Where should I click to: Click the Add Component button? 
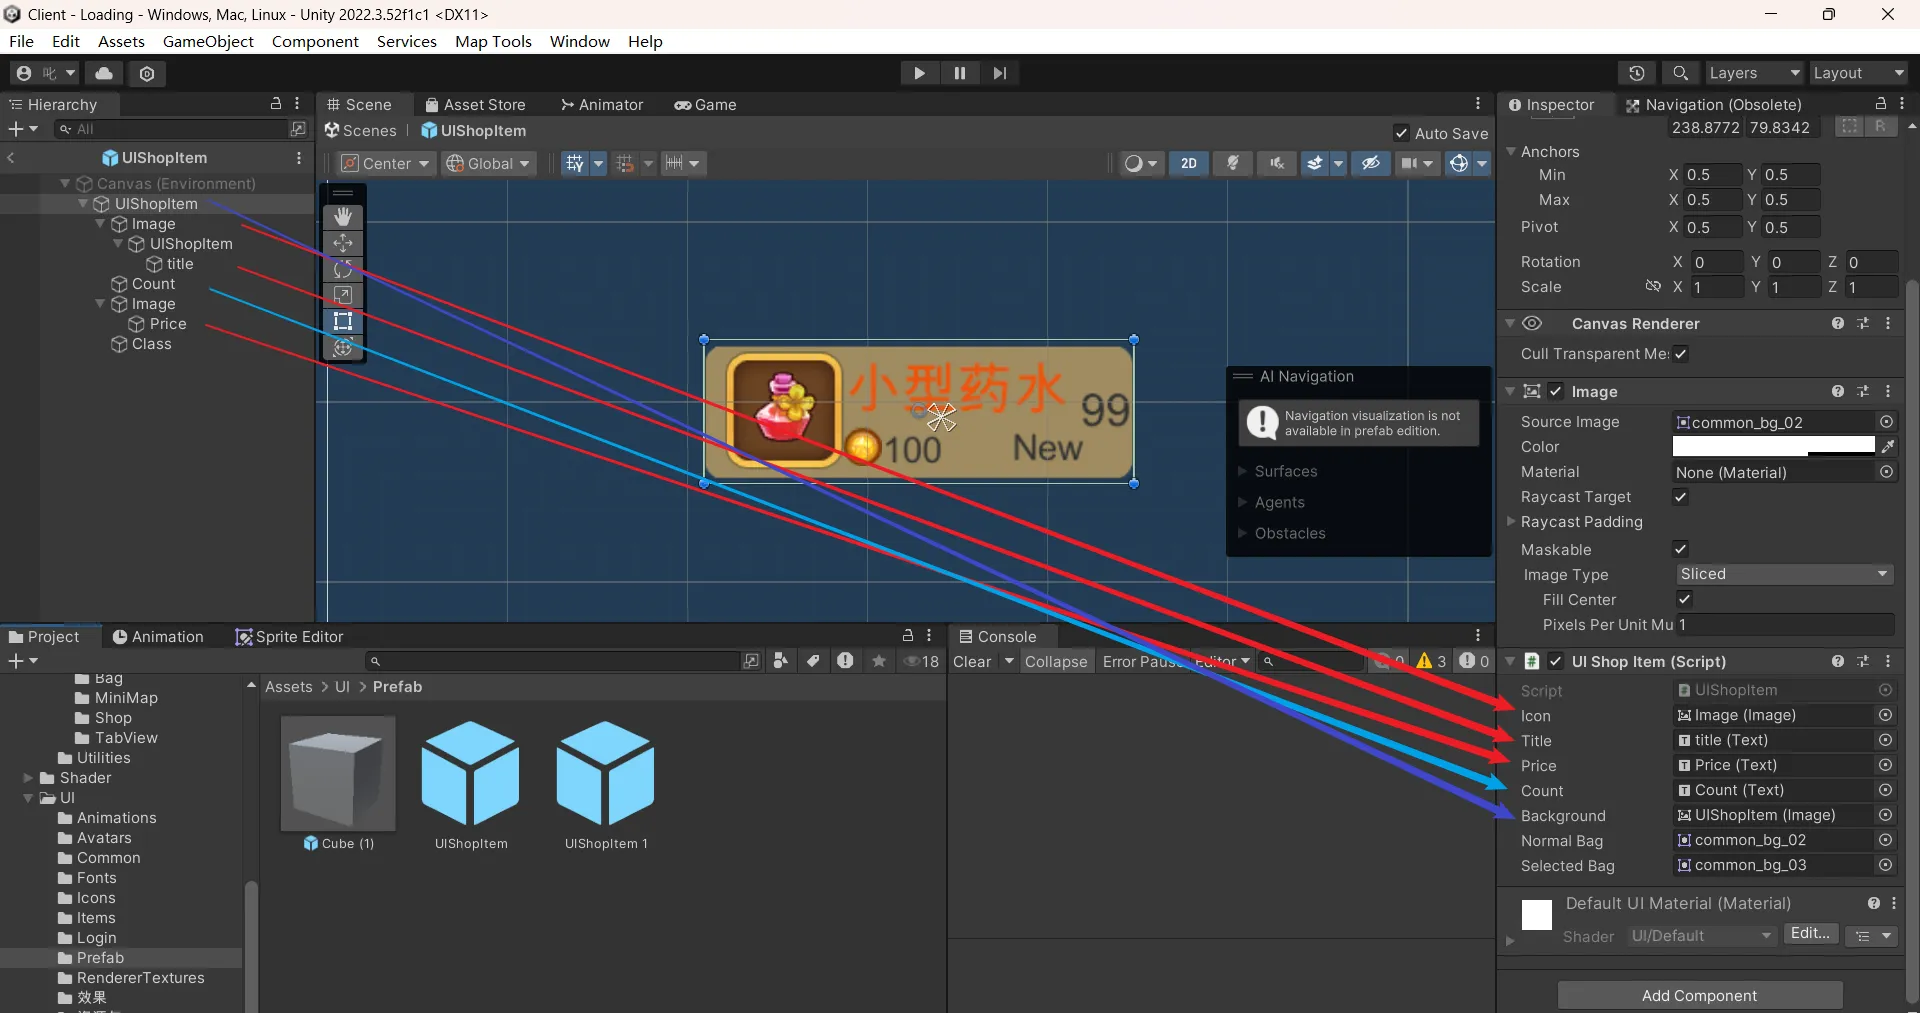tap(1699, 995)
